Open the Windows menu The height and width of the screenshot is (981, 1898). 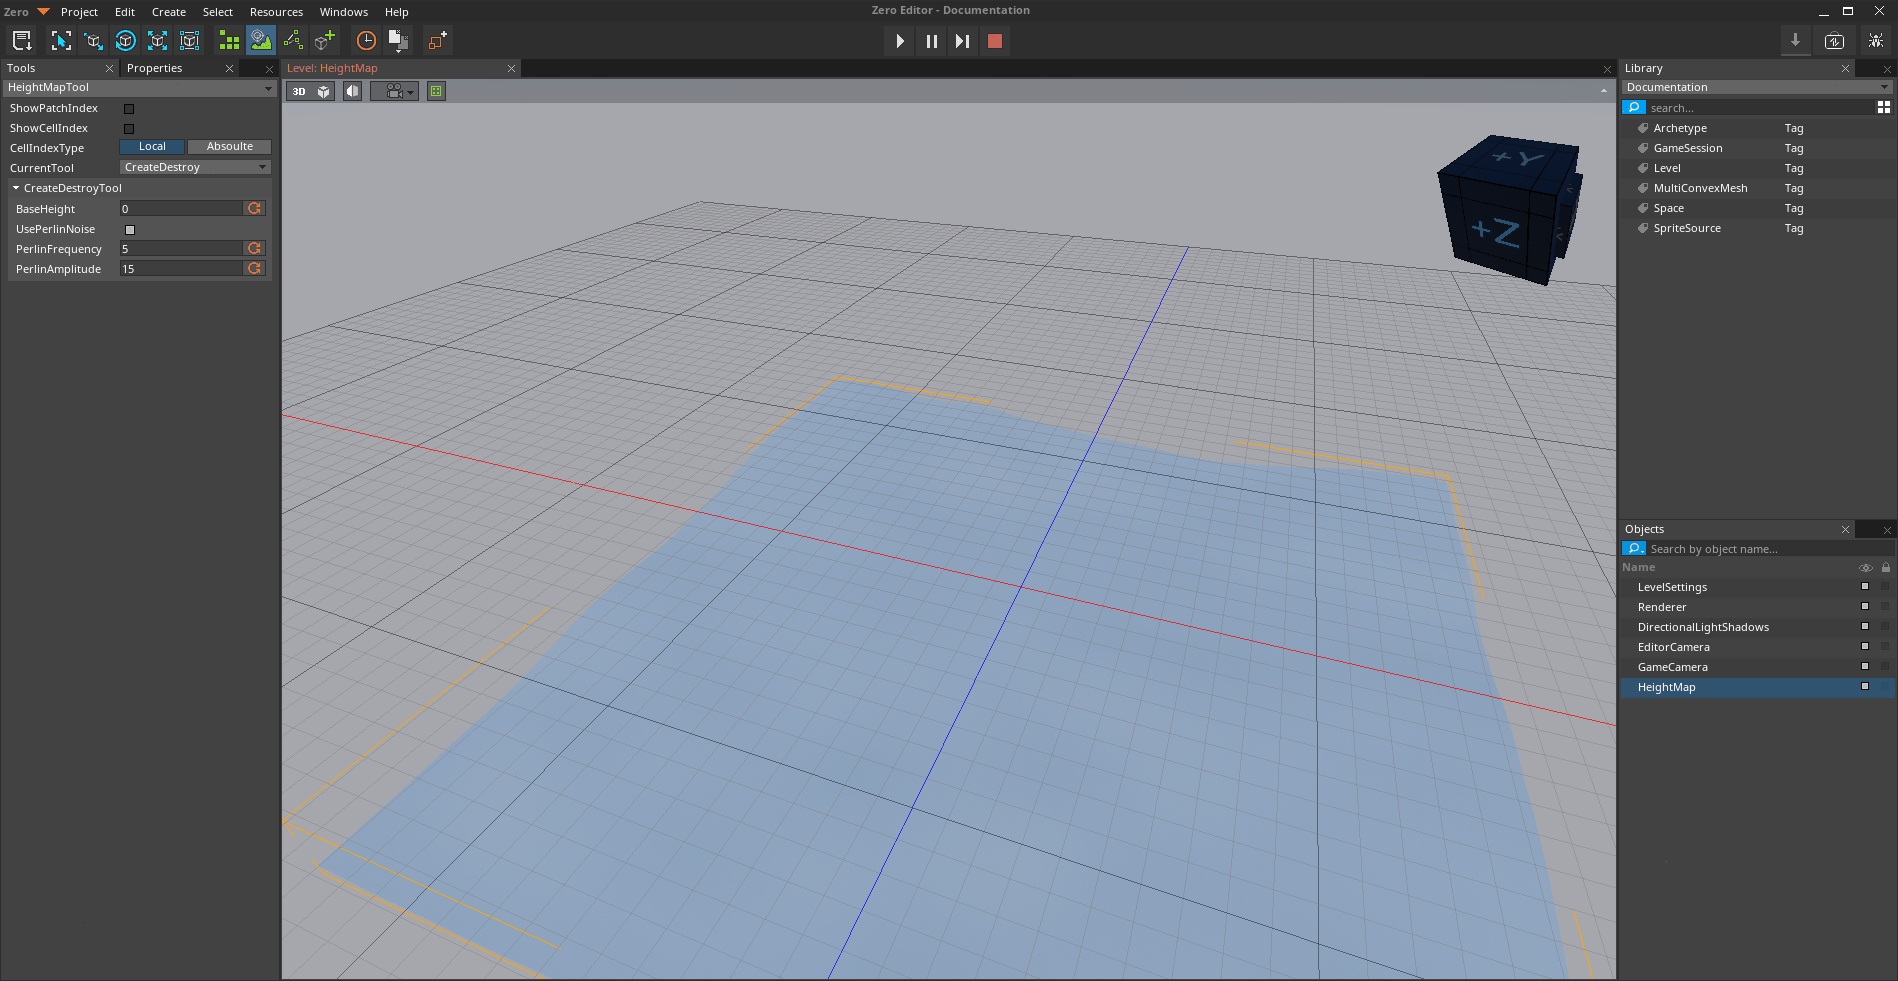(x=344, y=12)
